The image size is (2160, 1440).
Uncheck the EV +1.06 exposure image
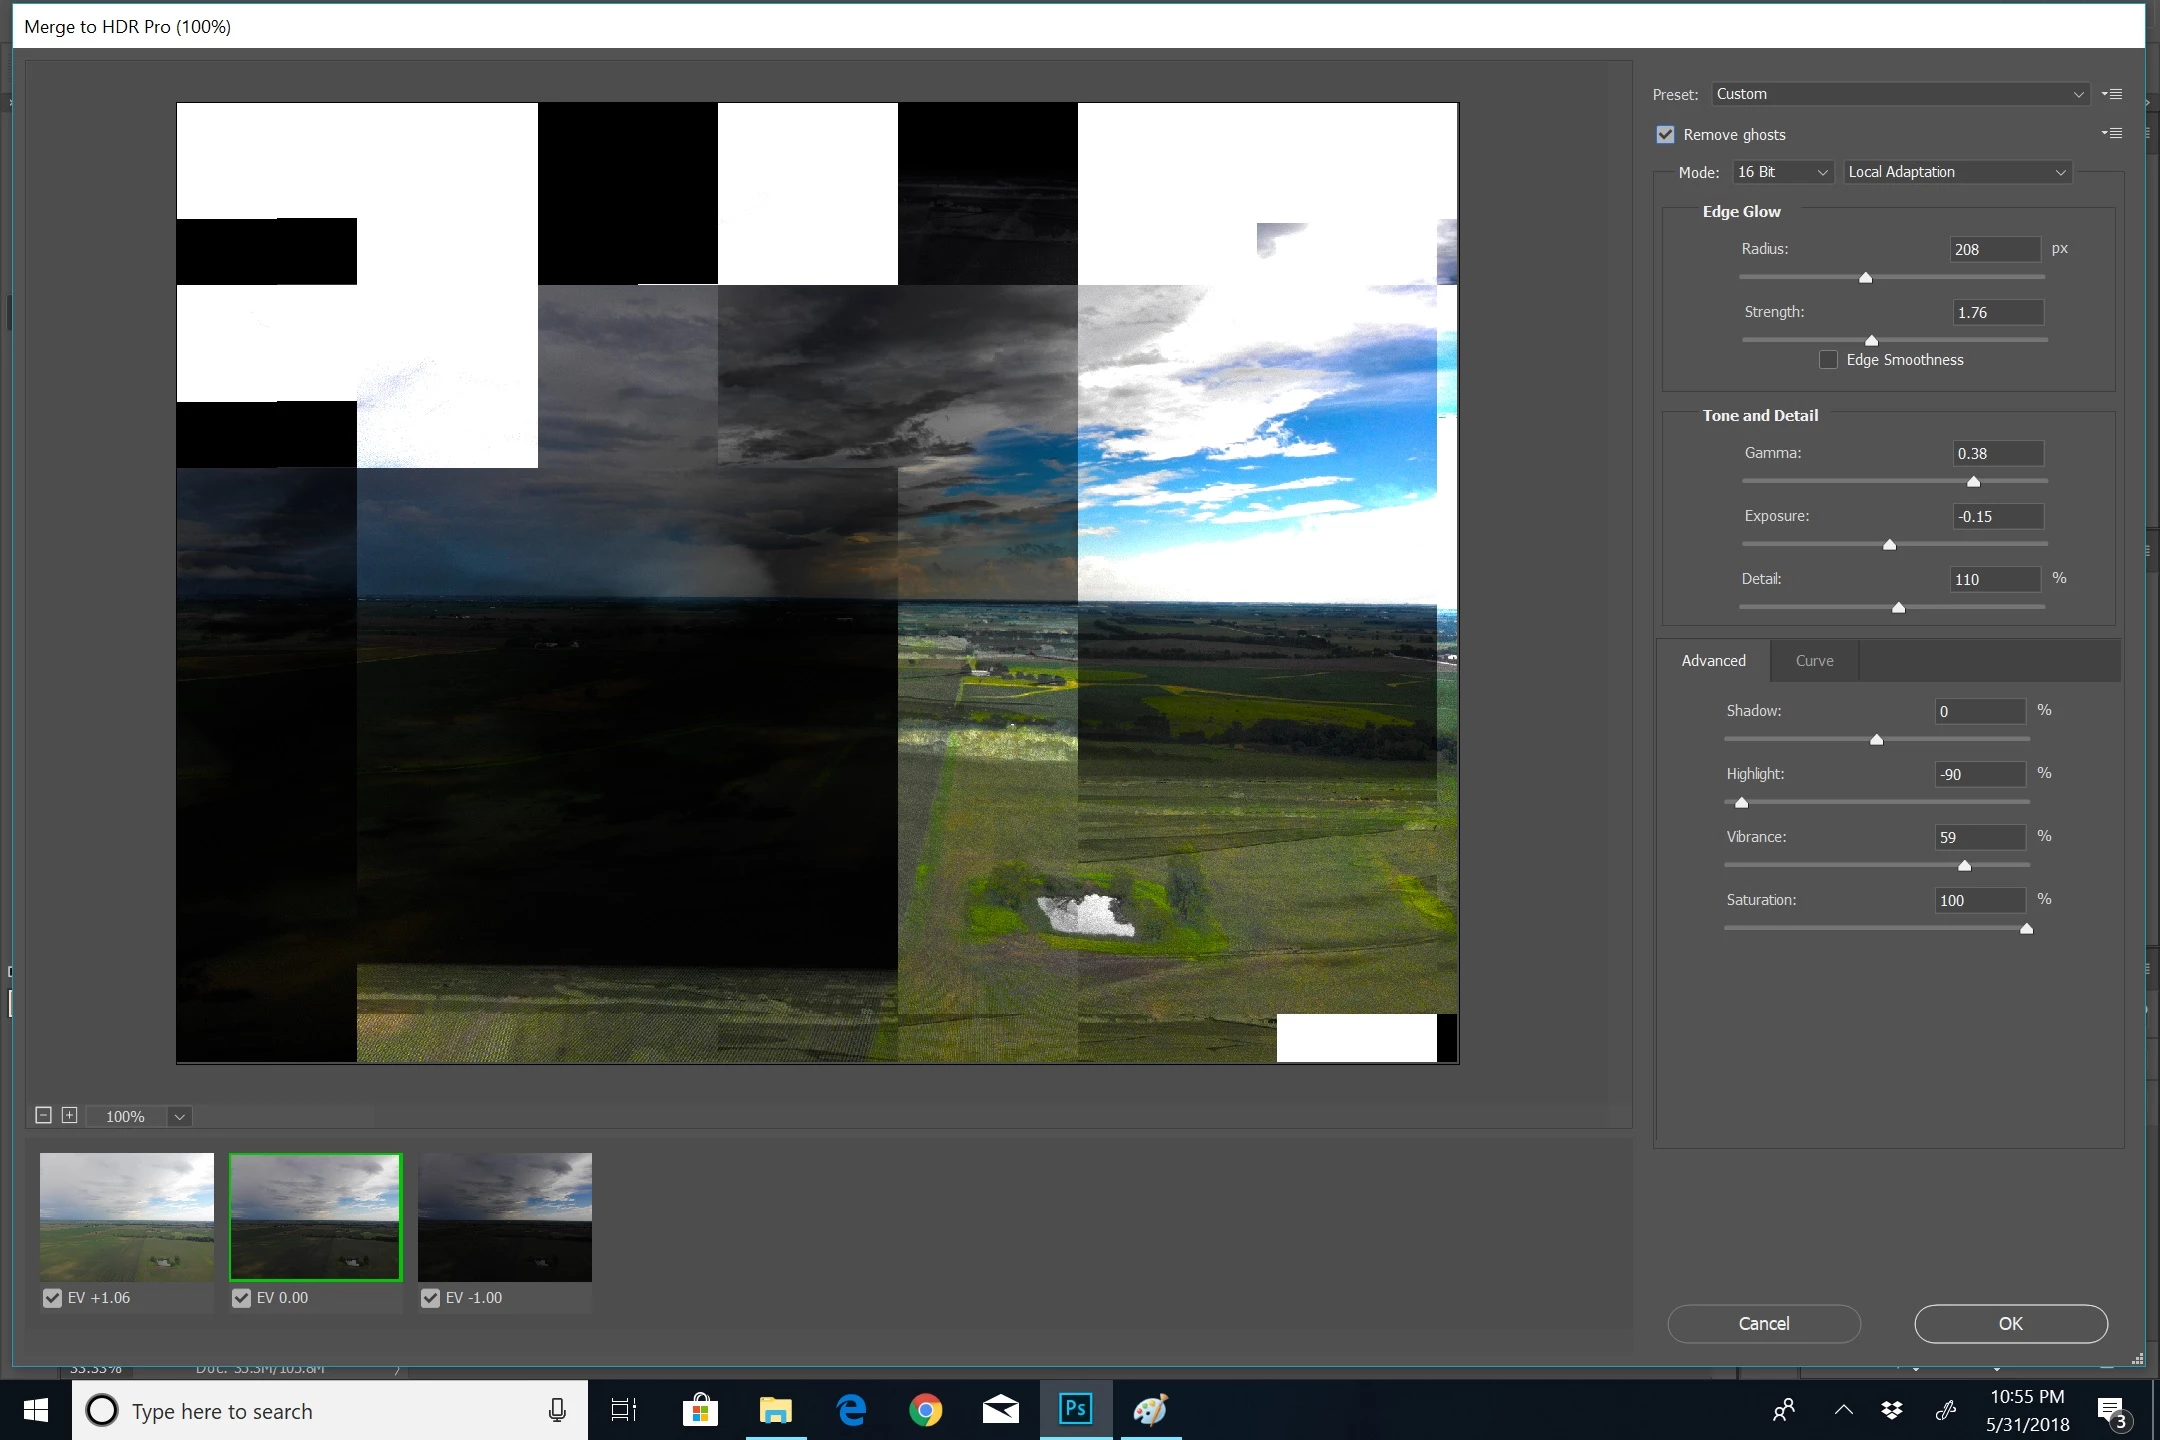click(x=53, y=1298)
